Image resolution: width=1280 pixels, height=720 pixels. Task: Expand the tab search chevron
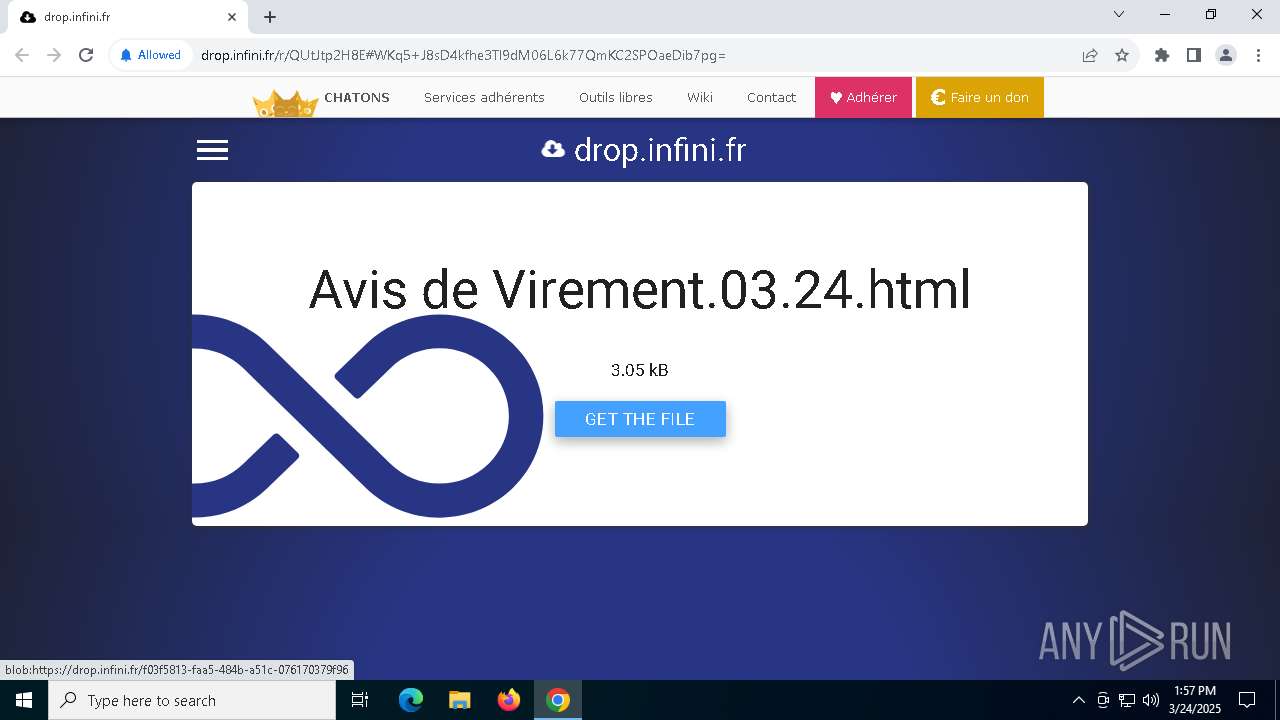click(1119, 15)
